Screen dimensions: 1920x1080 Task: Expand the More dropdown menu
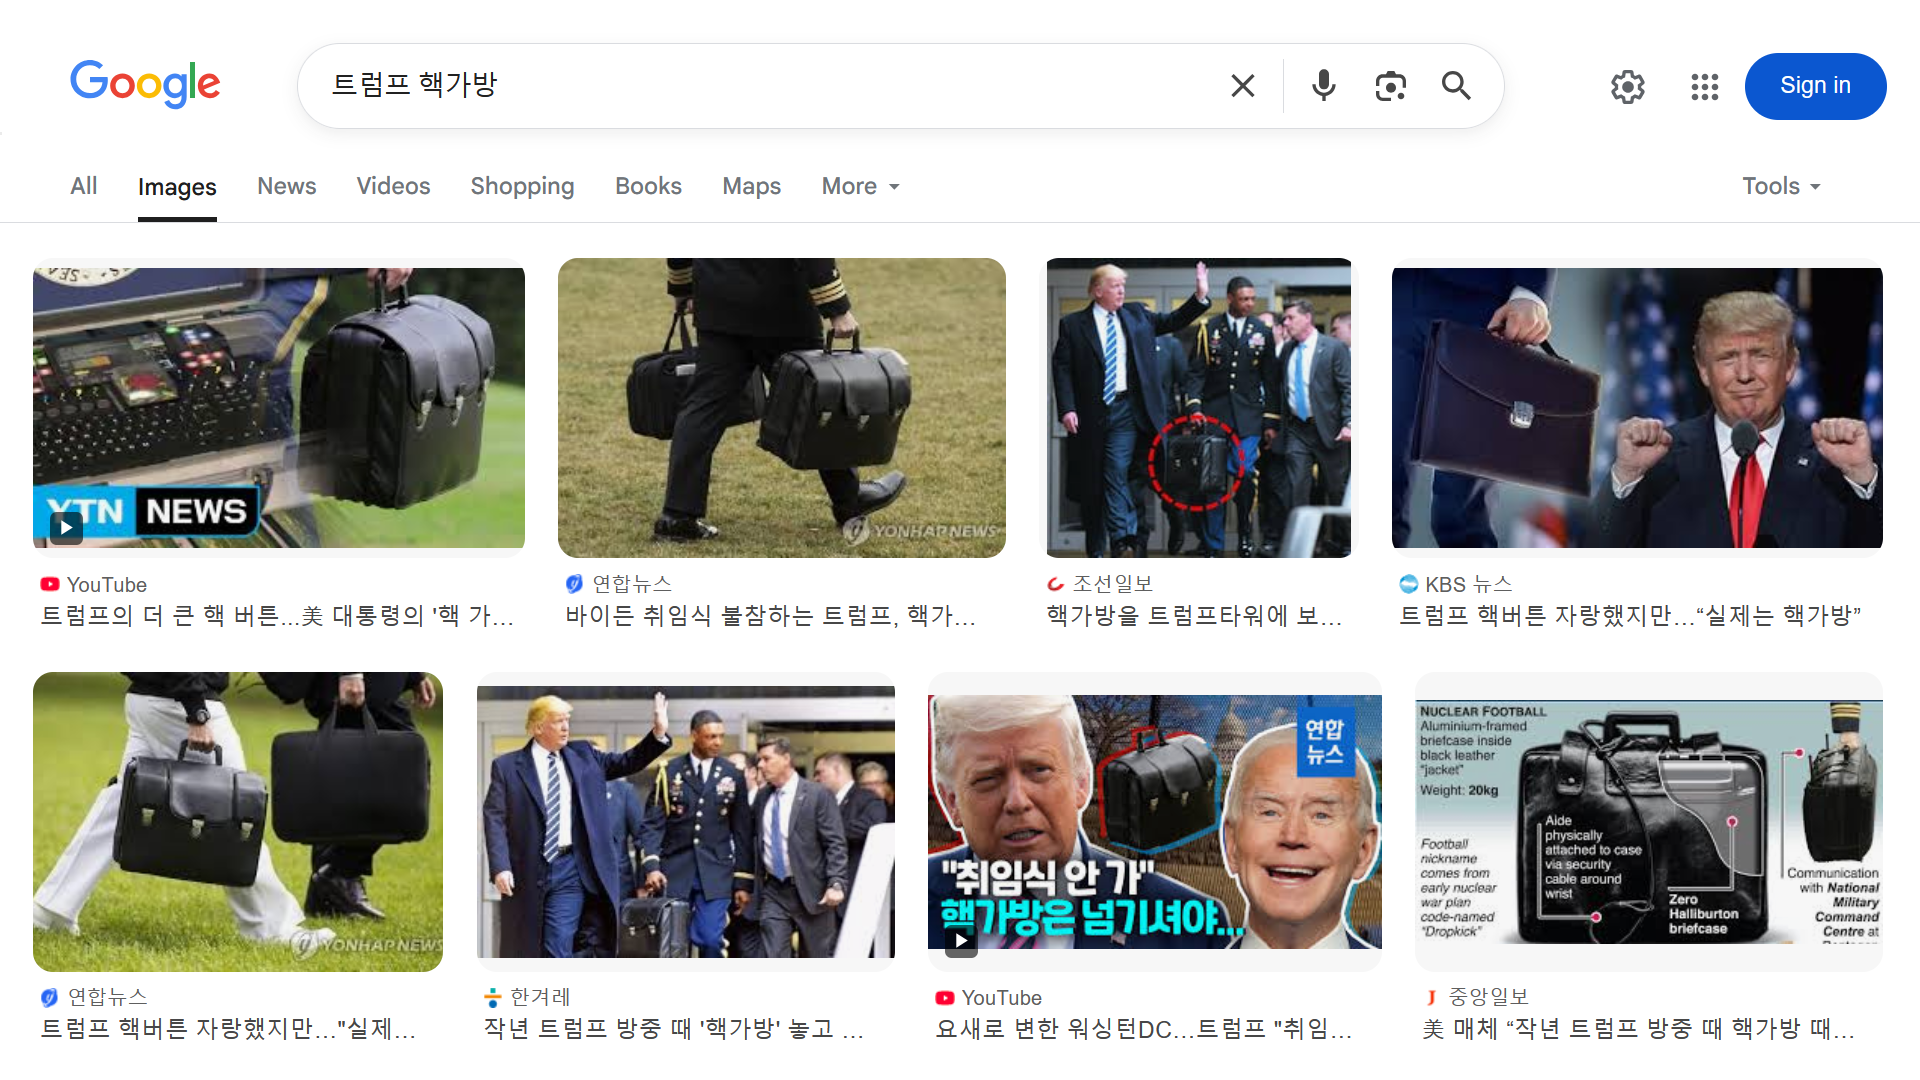click(860, 187)
